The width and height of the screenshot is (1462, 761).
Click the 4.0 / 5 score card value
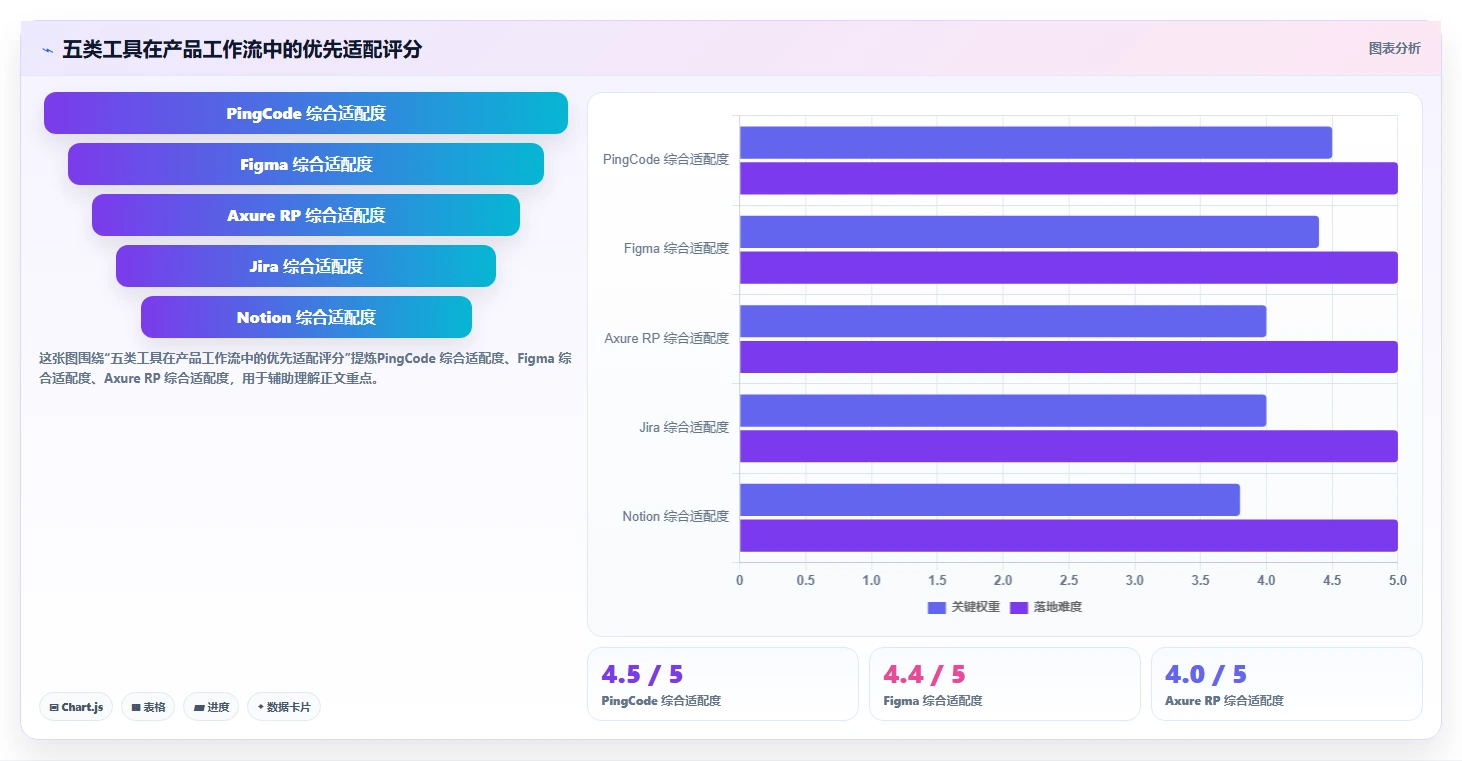tap(1206, 674)
